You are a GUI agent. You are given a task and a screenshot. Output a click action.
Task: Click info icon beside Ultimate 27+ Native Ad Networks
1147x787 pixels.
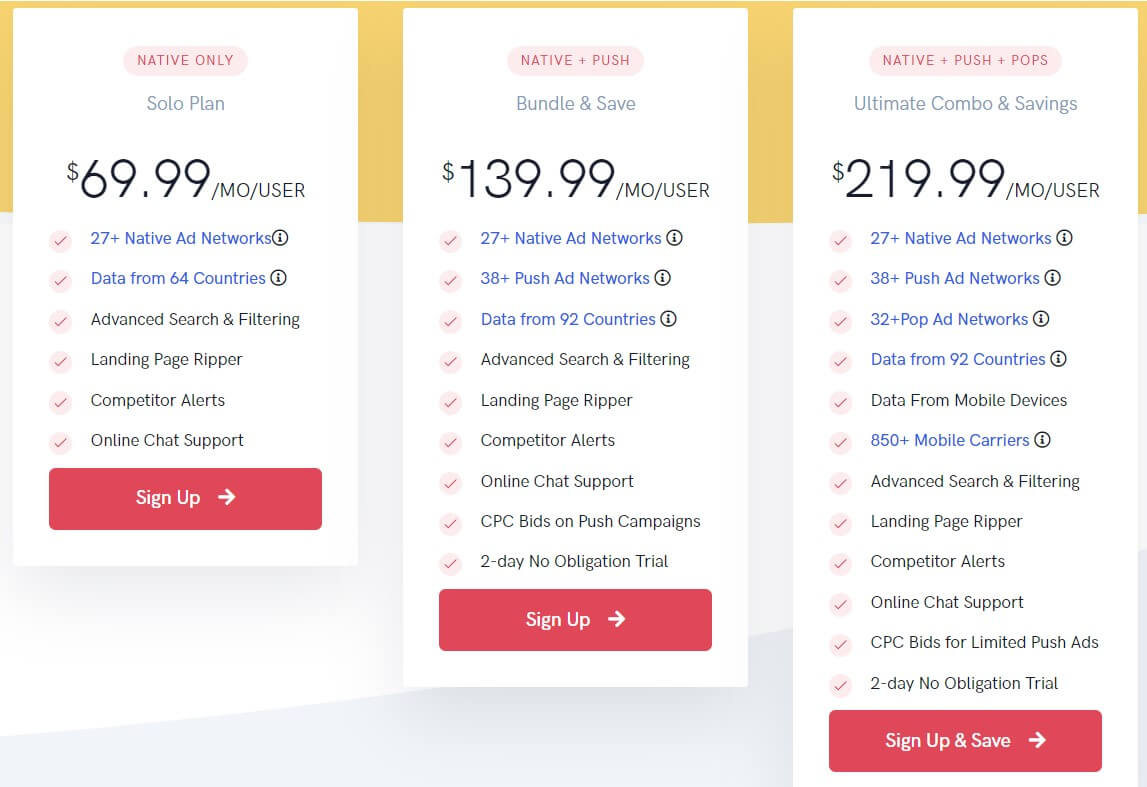click(x=1065, y=238)
